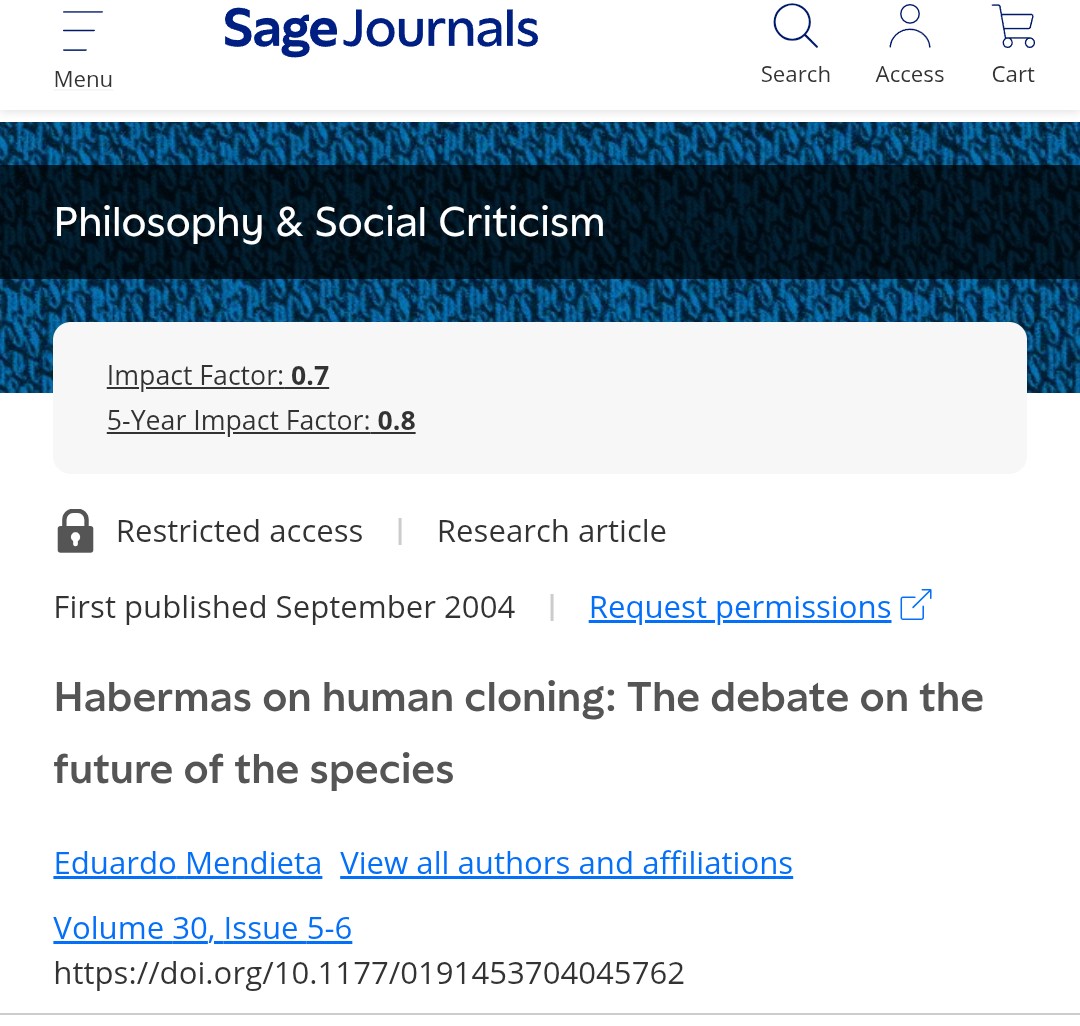The width and height of the screenshot is (1080, 1026).
Task: Open the hamburger Menu icon
Action: tap(82, 30)
